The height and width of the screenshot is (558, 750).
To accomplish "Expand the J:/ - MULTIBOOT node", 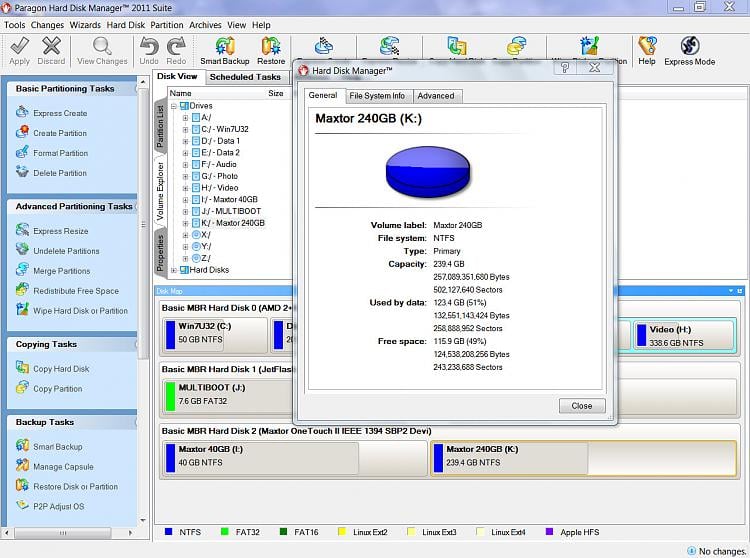I will pyautogui.click(x=186, y=212).
